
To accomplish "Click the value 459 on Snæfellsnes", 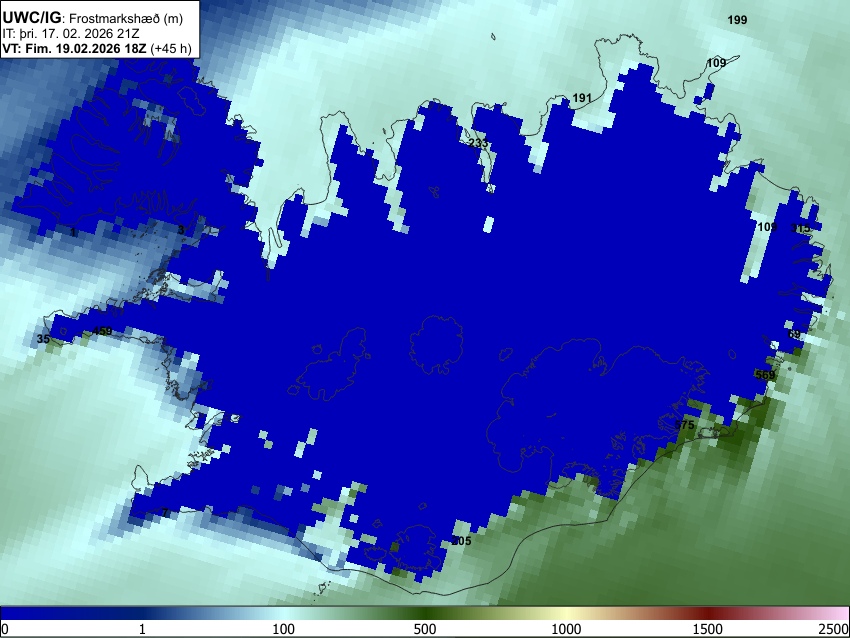I will (102, 331).
